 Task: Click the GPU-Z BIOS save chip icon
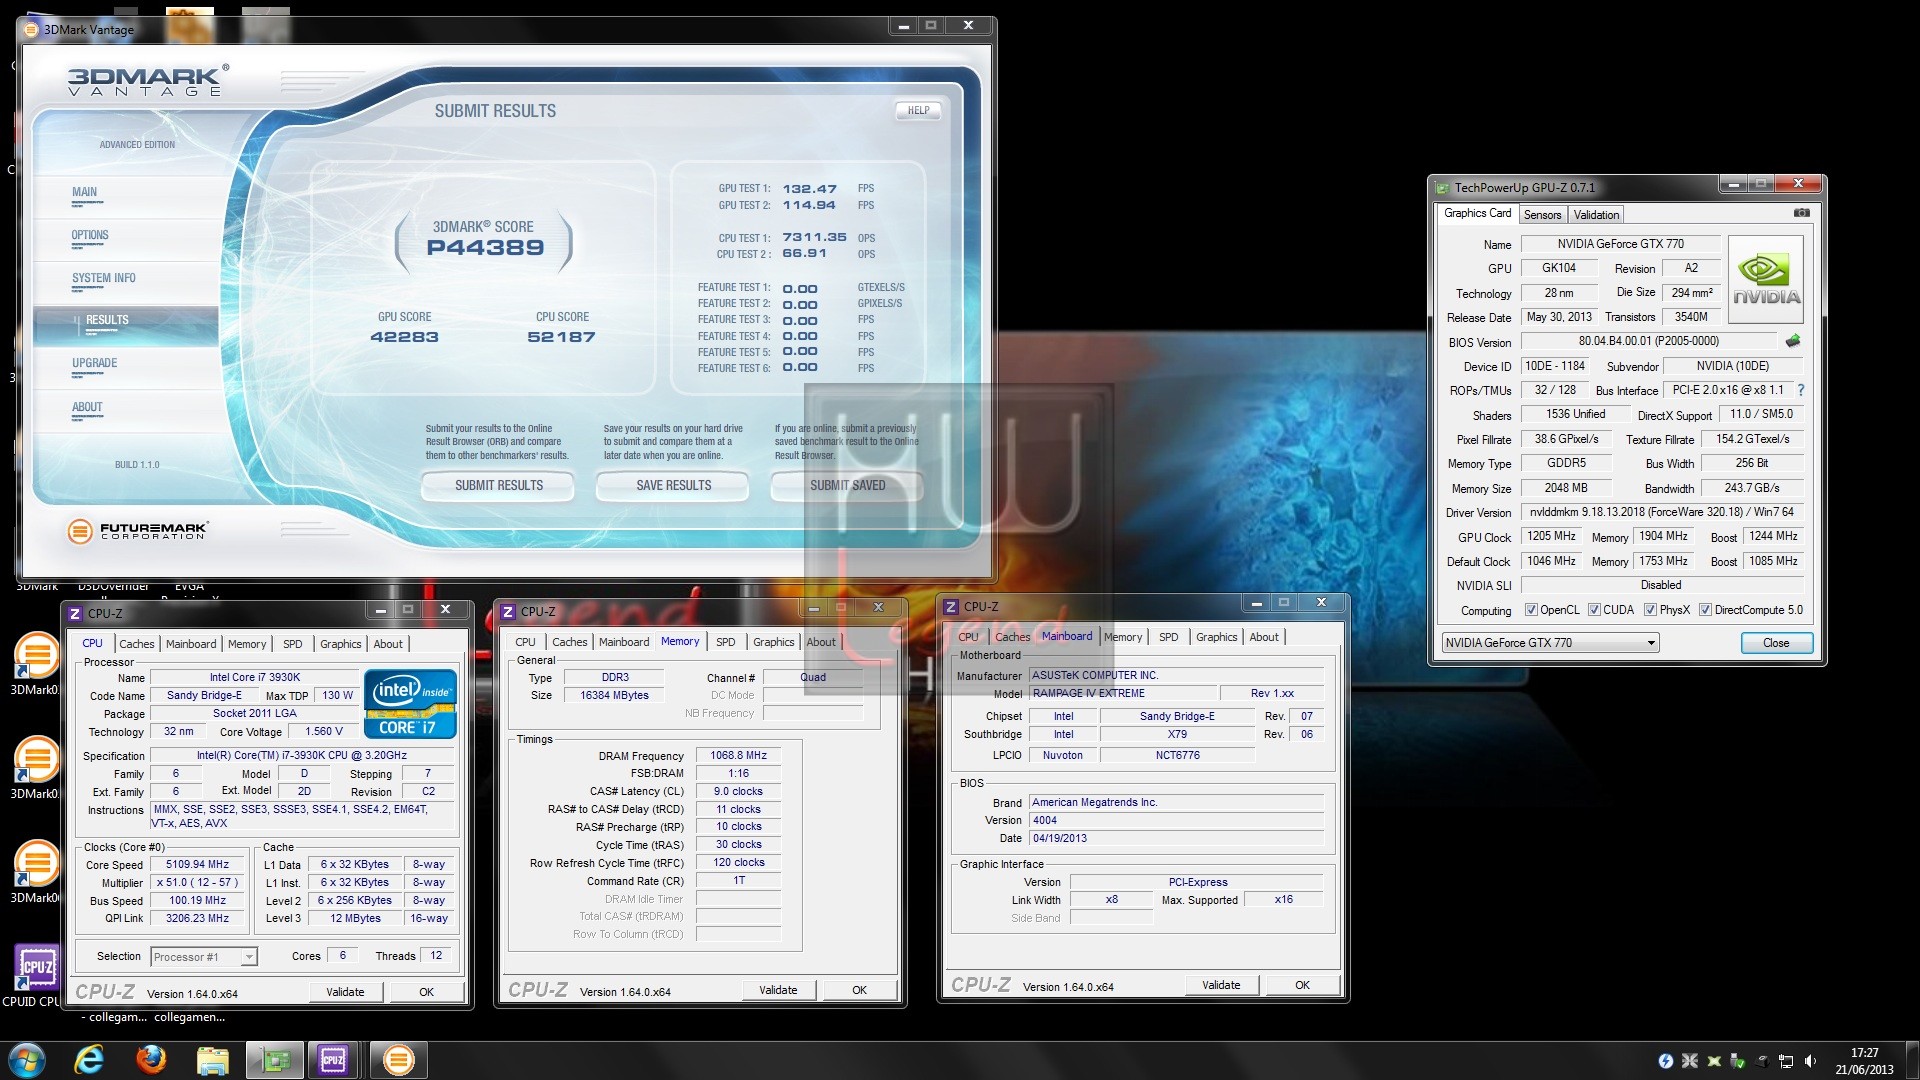[x=1792, y=341]
